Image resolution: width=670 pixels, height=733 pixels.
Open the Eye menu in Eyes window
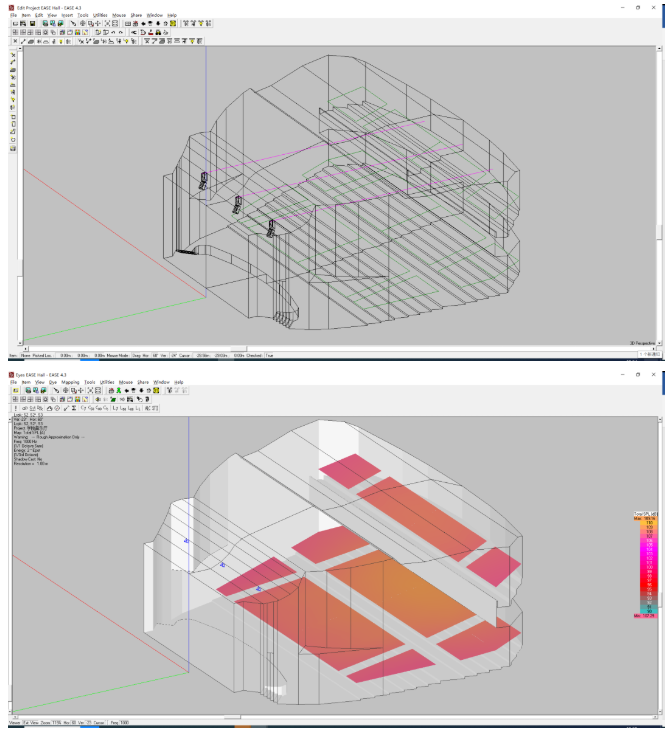coord(51,382)
